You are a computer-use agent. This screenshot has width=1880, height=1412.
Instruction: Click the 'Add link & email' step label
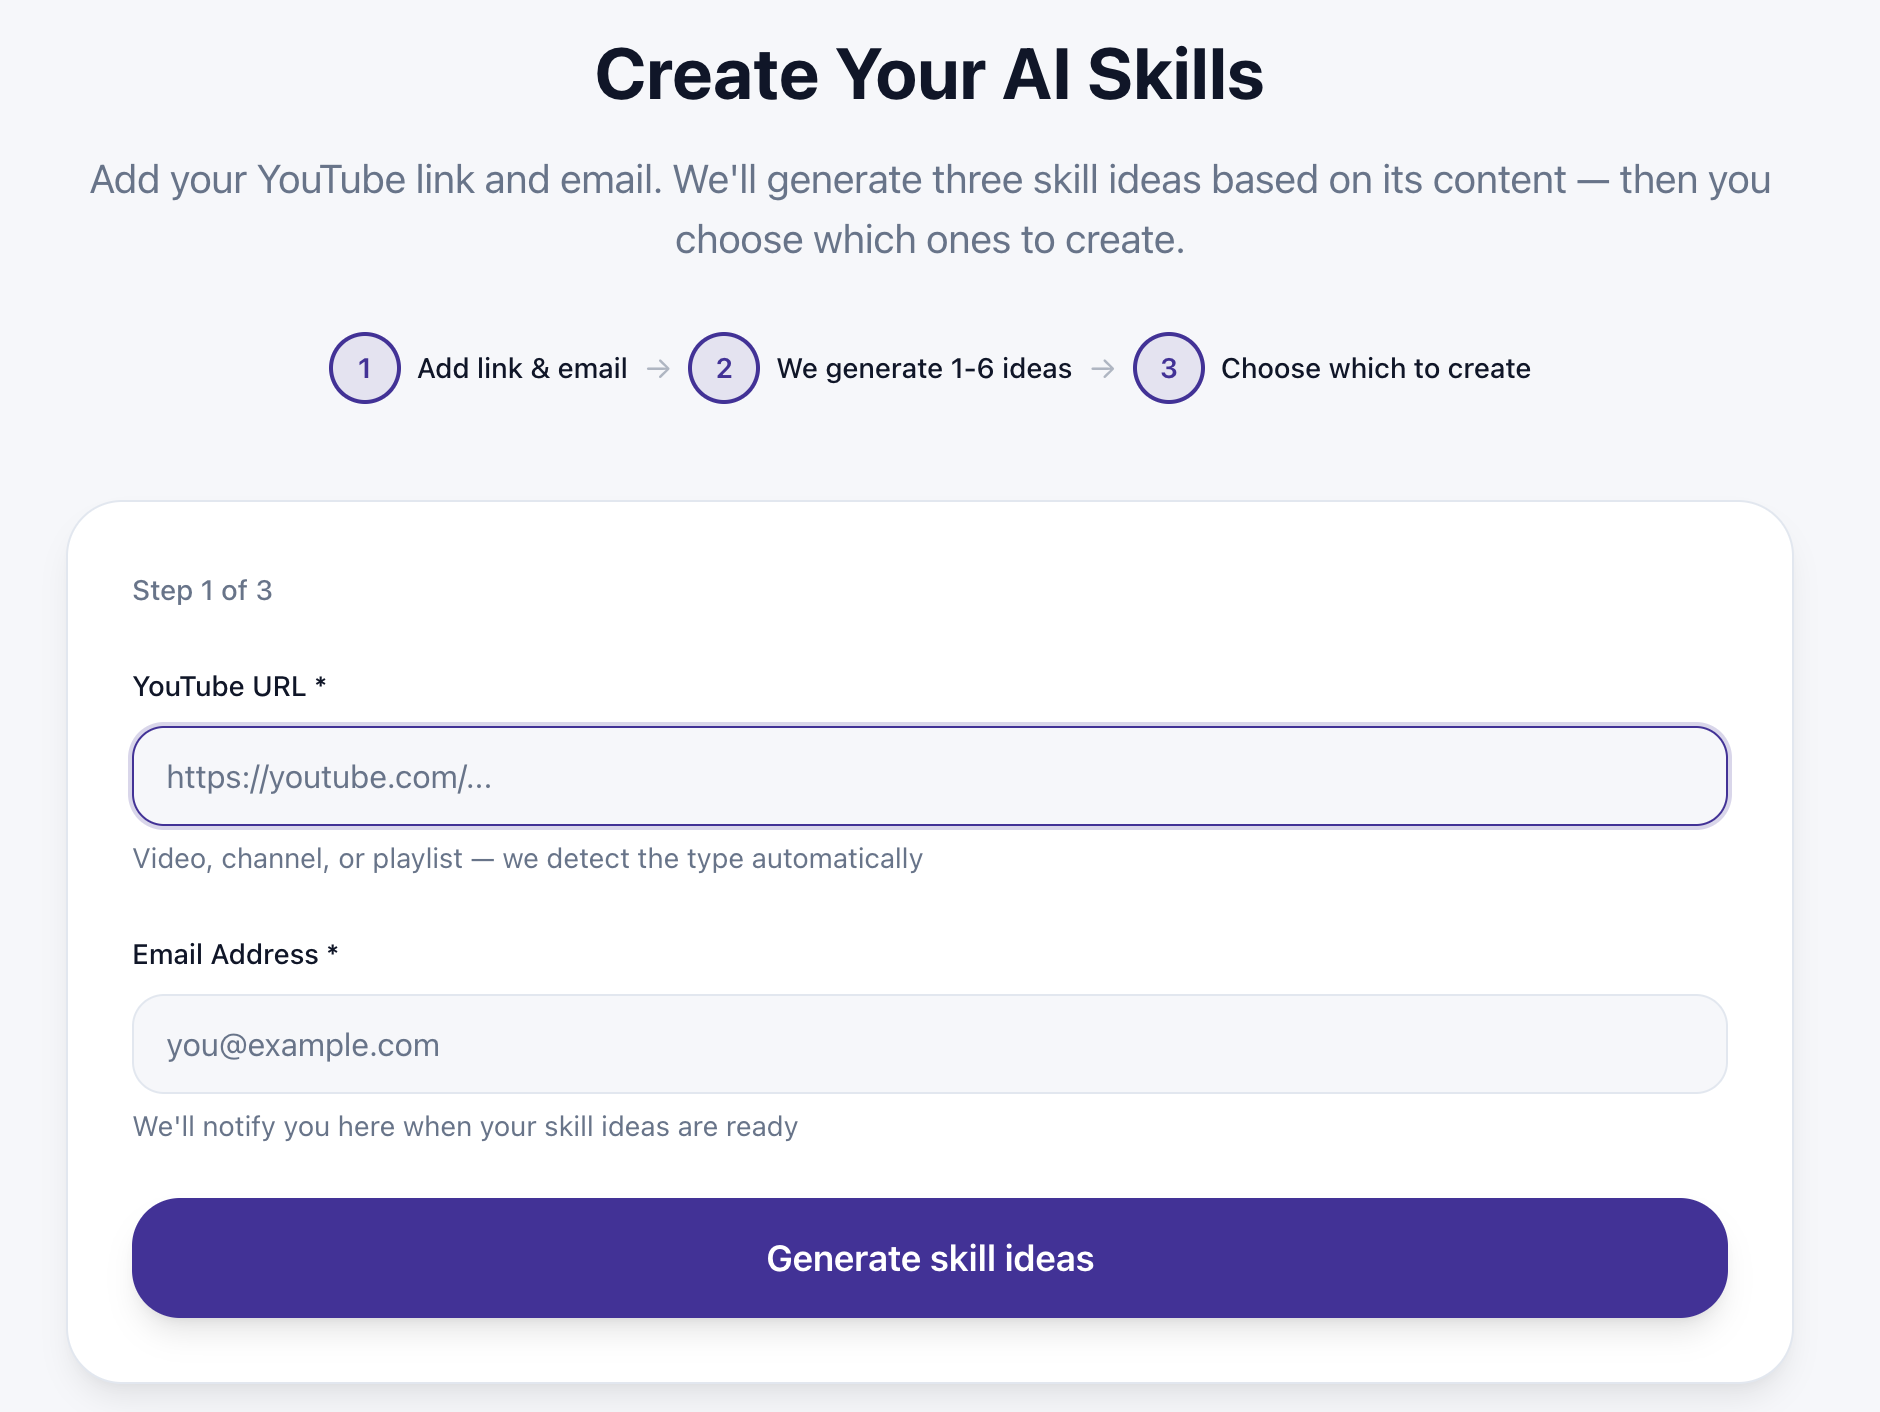(x=522, y=368)
